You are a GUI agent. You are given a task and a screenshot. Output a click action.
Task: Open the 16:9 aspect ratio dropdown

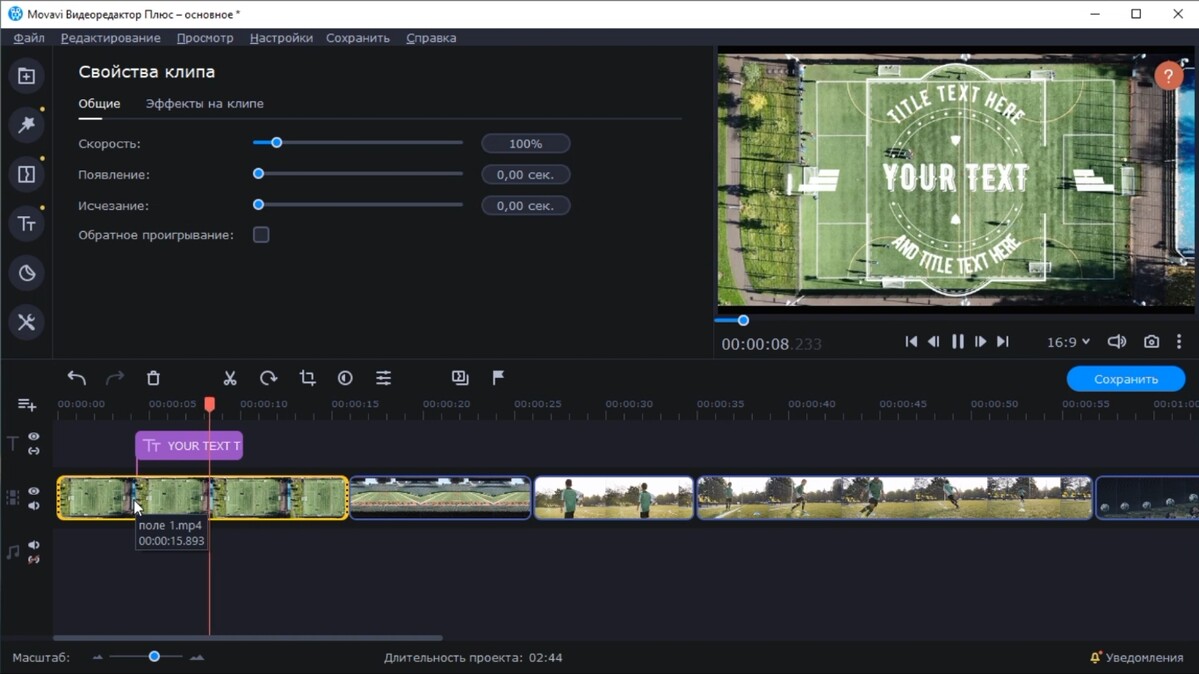click(1068, 342)
